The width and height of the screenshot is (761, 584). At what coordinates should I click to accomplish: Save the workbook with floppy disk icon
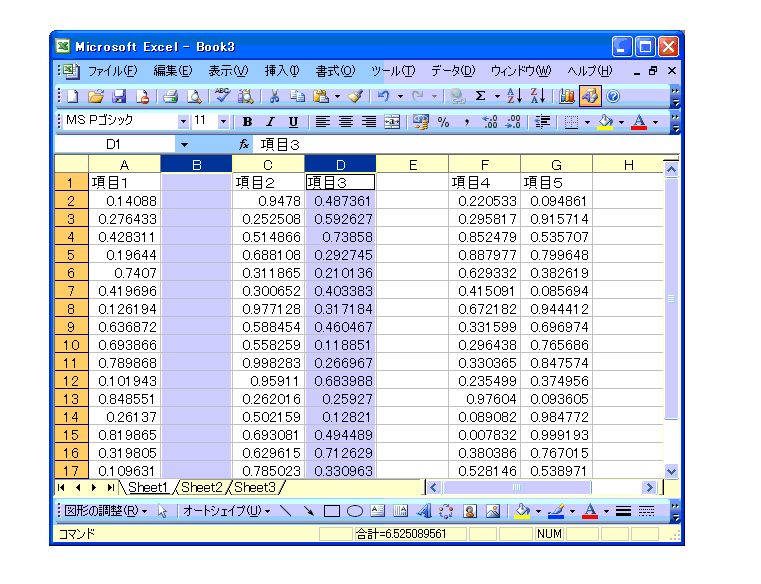point(119,97)
